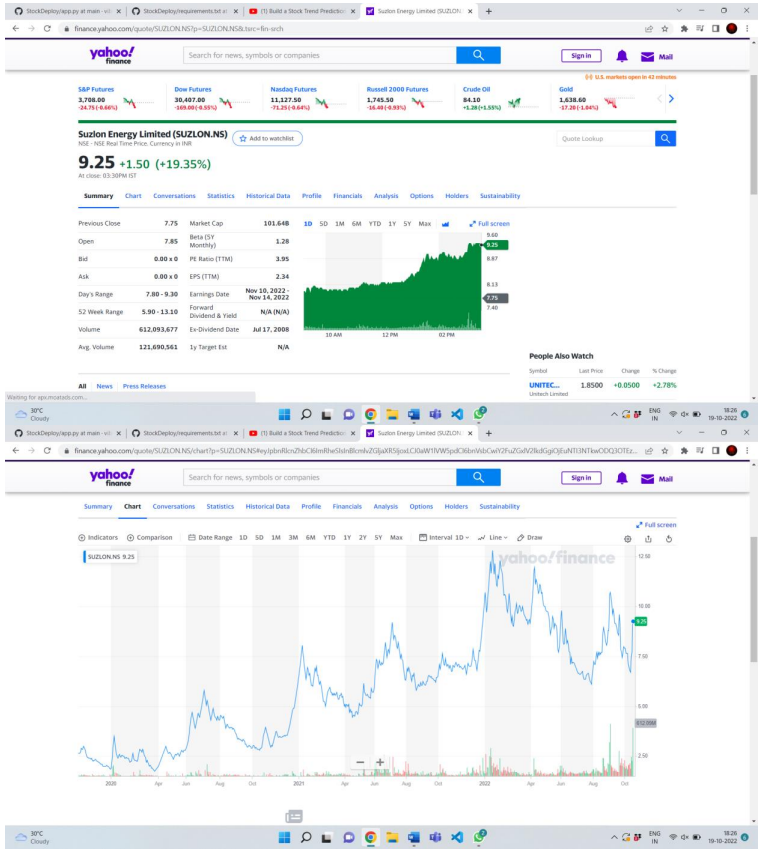Click the chart share icon
The width and height of the screenshot is (759, 850).
(648, 539)
